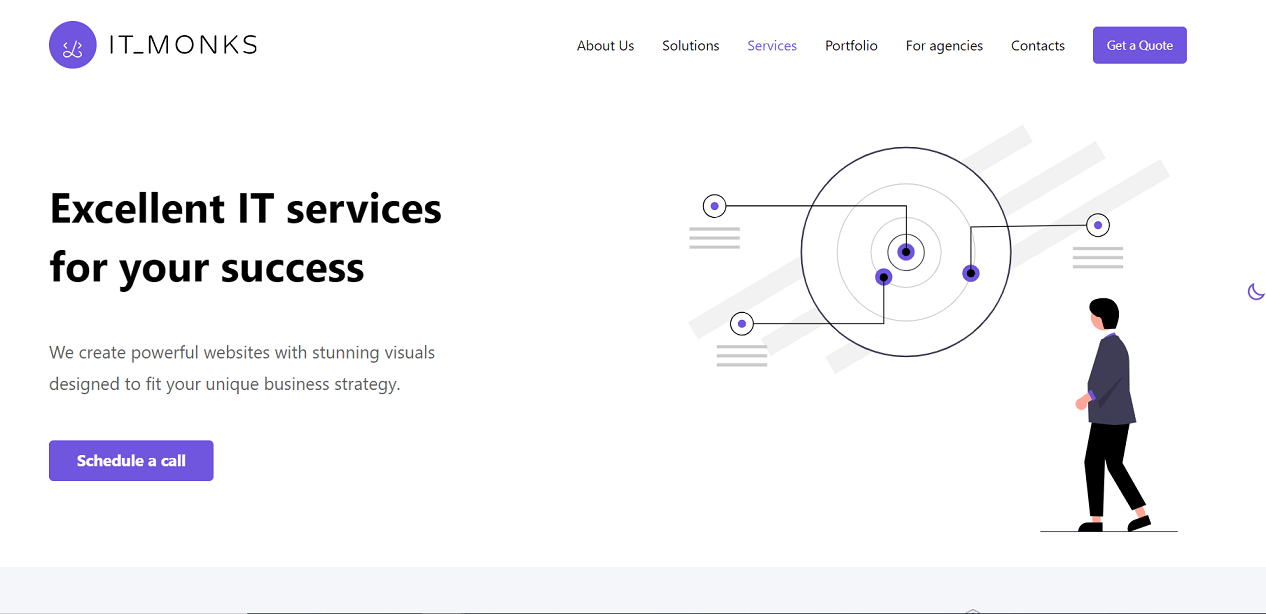The width and height of the screenshot is (1266, 614).
Task: Click the top-left purple dot node icon
Action: pyautogui.click(x=714, y=205)
